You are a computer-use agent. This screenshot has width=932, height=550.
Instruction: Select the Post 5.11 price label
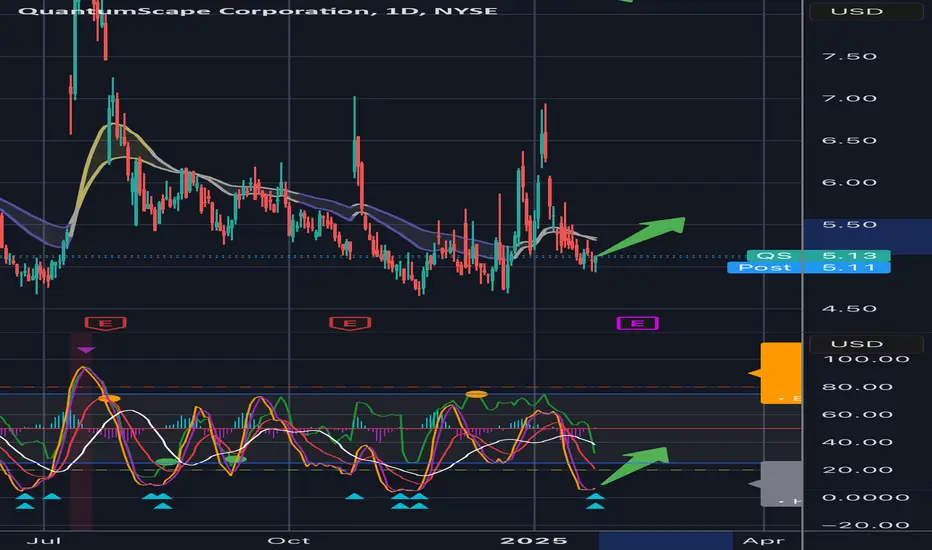point(808,268)
